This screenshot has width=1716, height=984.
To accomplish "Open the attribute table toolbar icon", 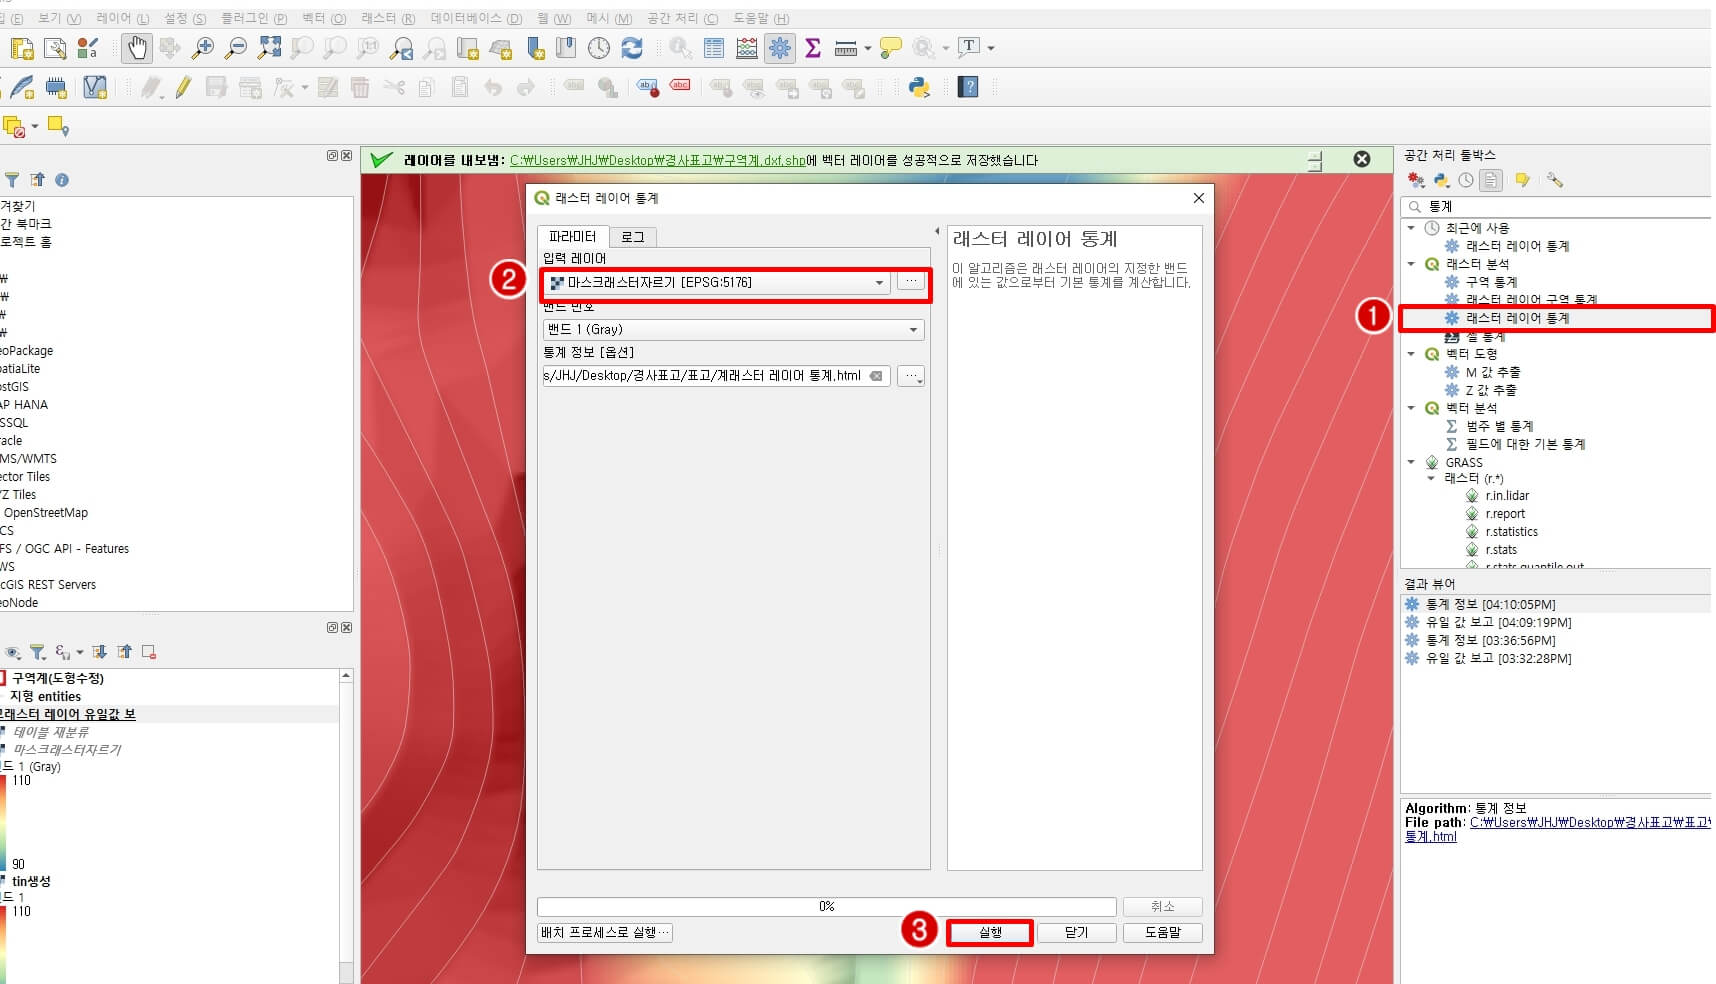I will (x=714, y=47).
